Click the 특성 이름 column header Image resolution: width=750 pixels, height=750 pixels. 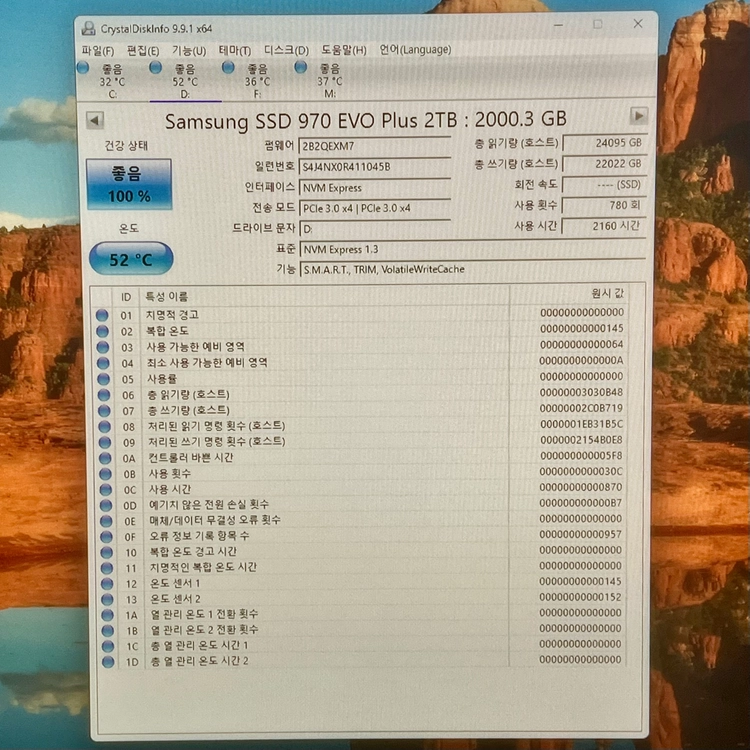click(x=325, y=296)
